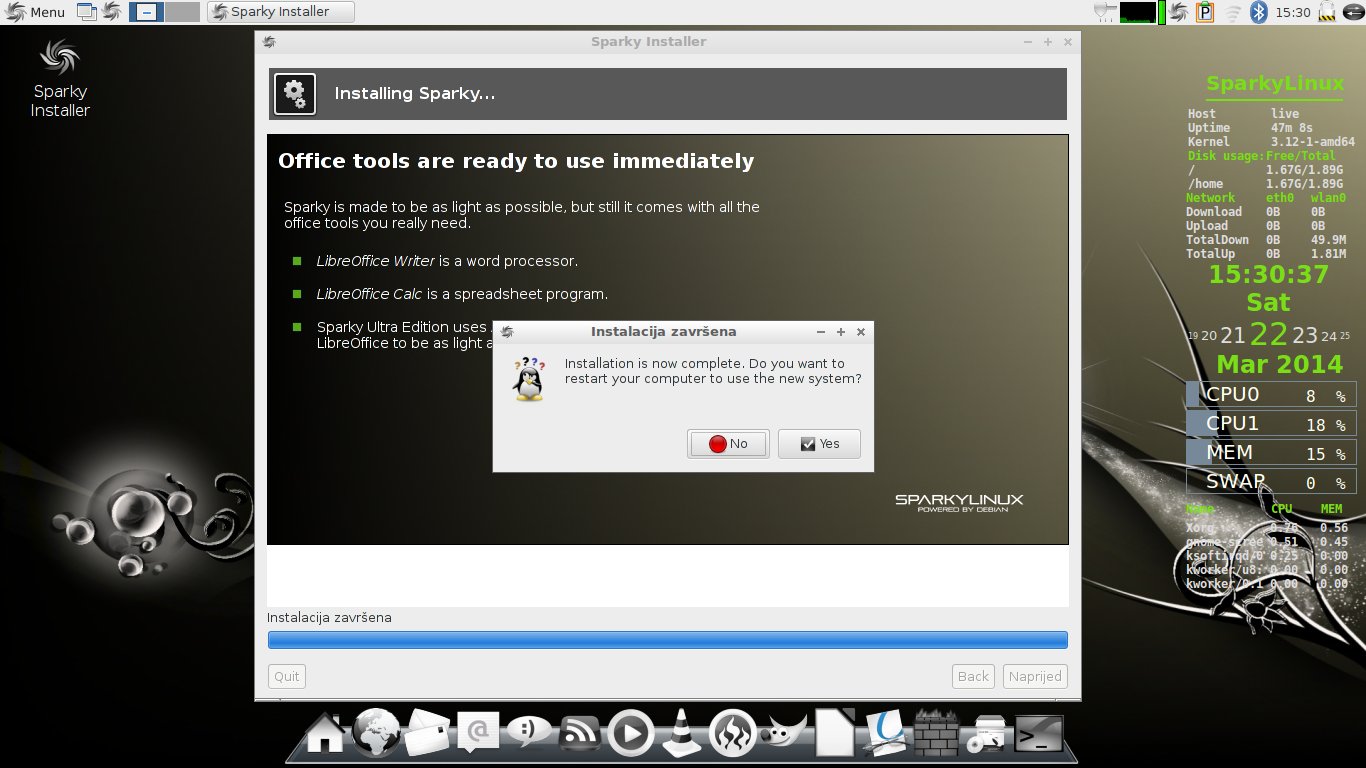
Task: Click No to decline restart
Action: click(x=728, y=444)
